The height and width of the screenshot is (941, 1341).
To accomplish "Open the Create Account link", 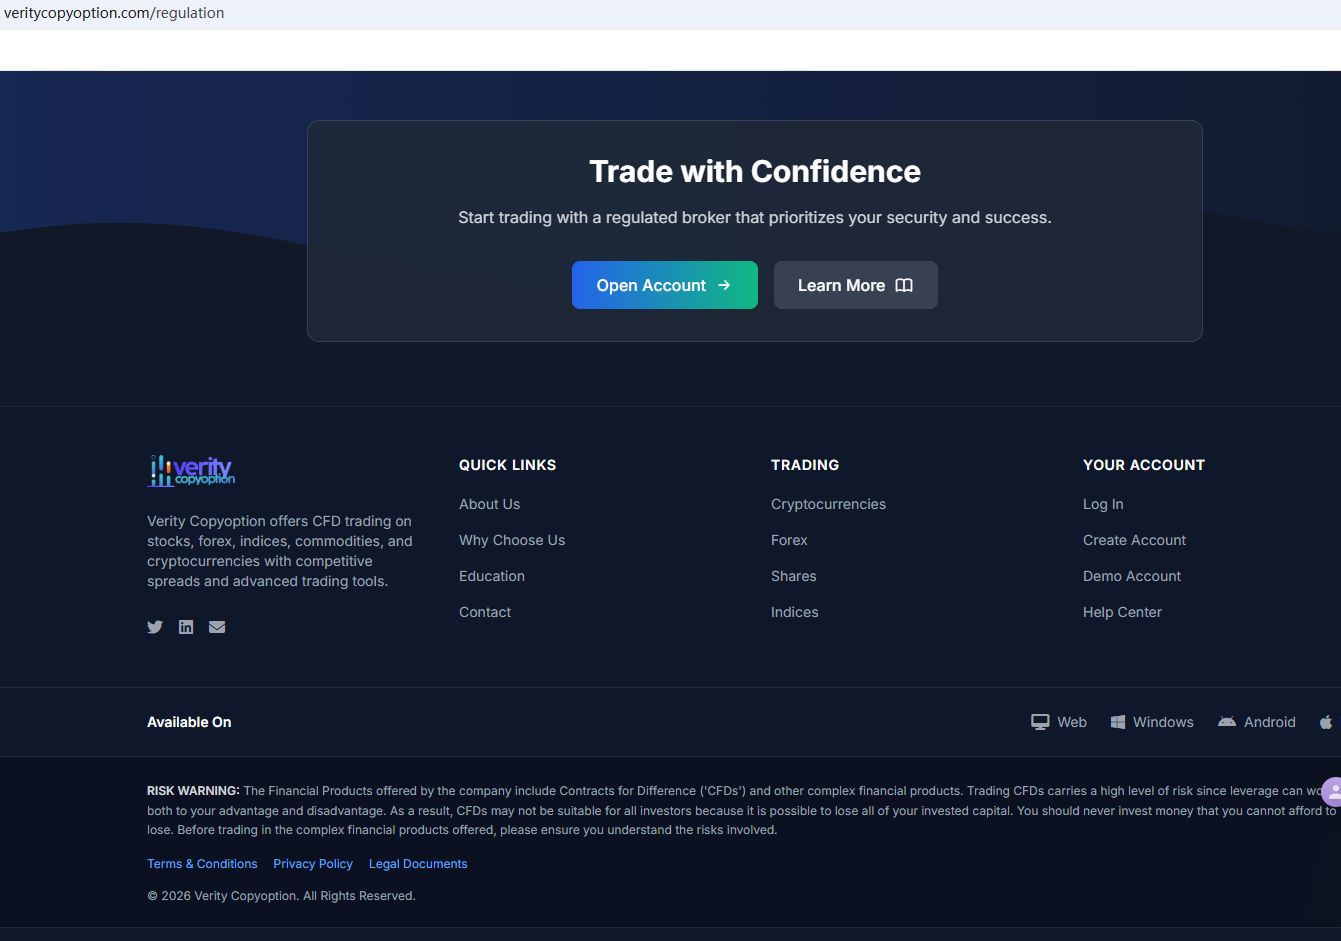I will pyautogui.click(x=1134, y=540).
